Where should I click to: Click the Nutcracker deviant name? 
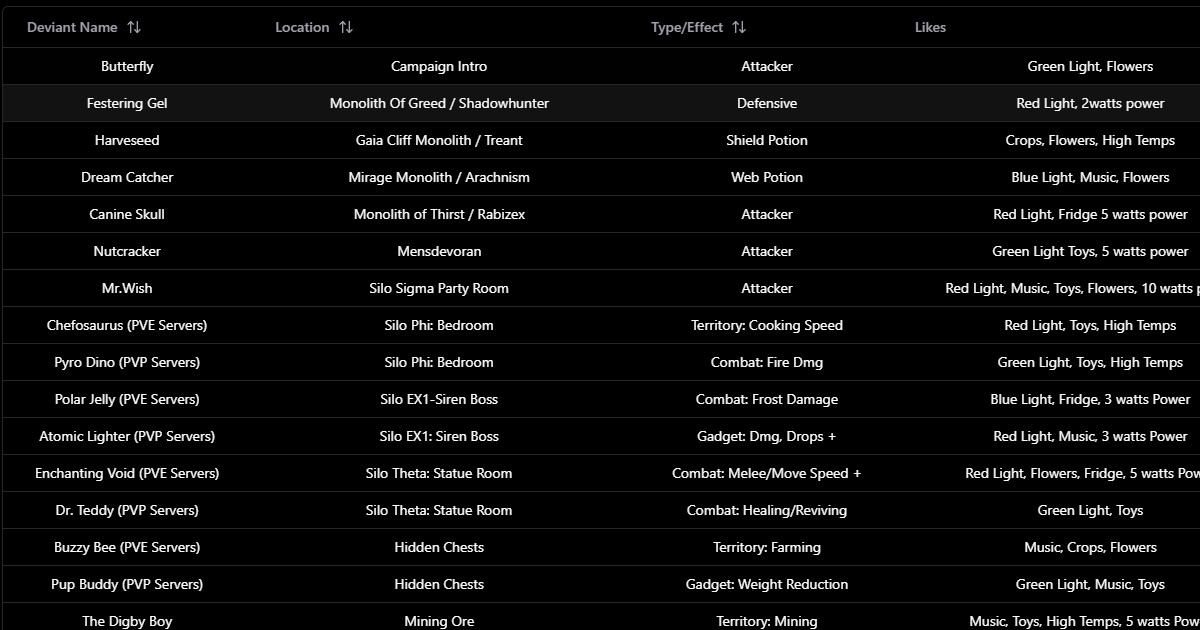click(127, 252)
